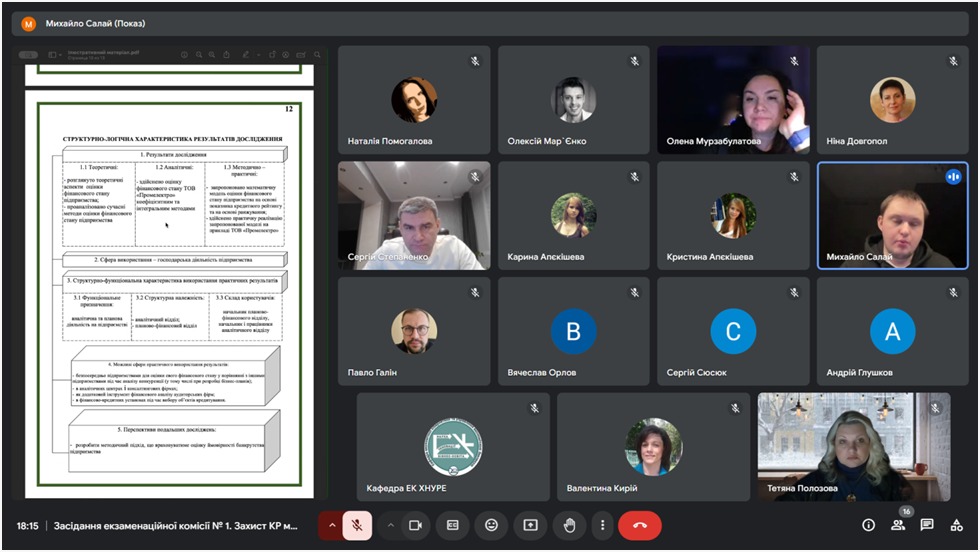
Task: Select the Сергій Степаненко video tile
Action: (x=414, y=215)
